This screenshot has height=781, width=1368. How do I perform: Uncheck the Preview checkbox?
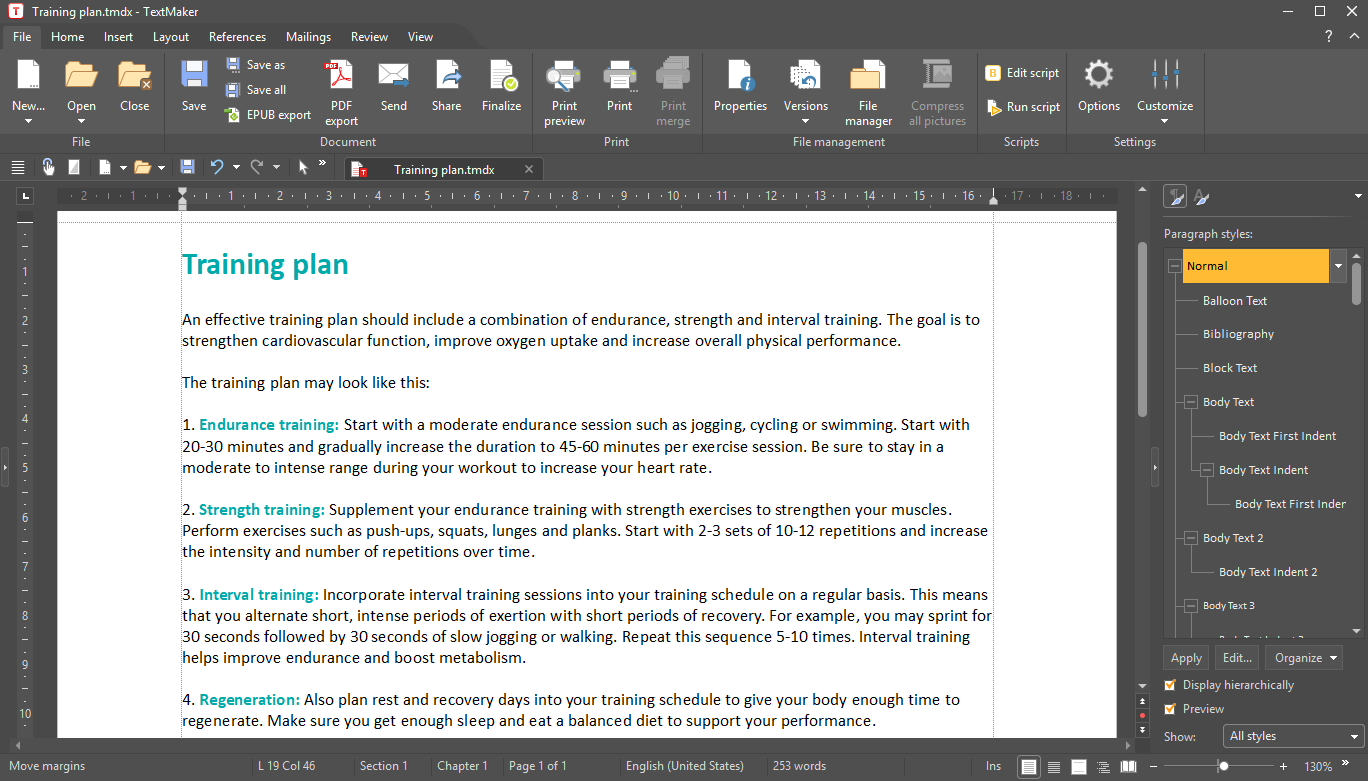(x=1170, y=709)
